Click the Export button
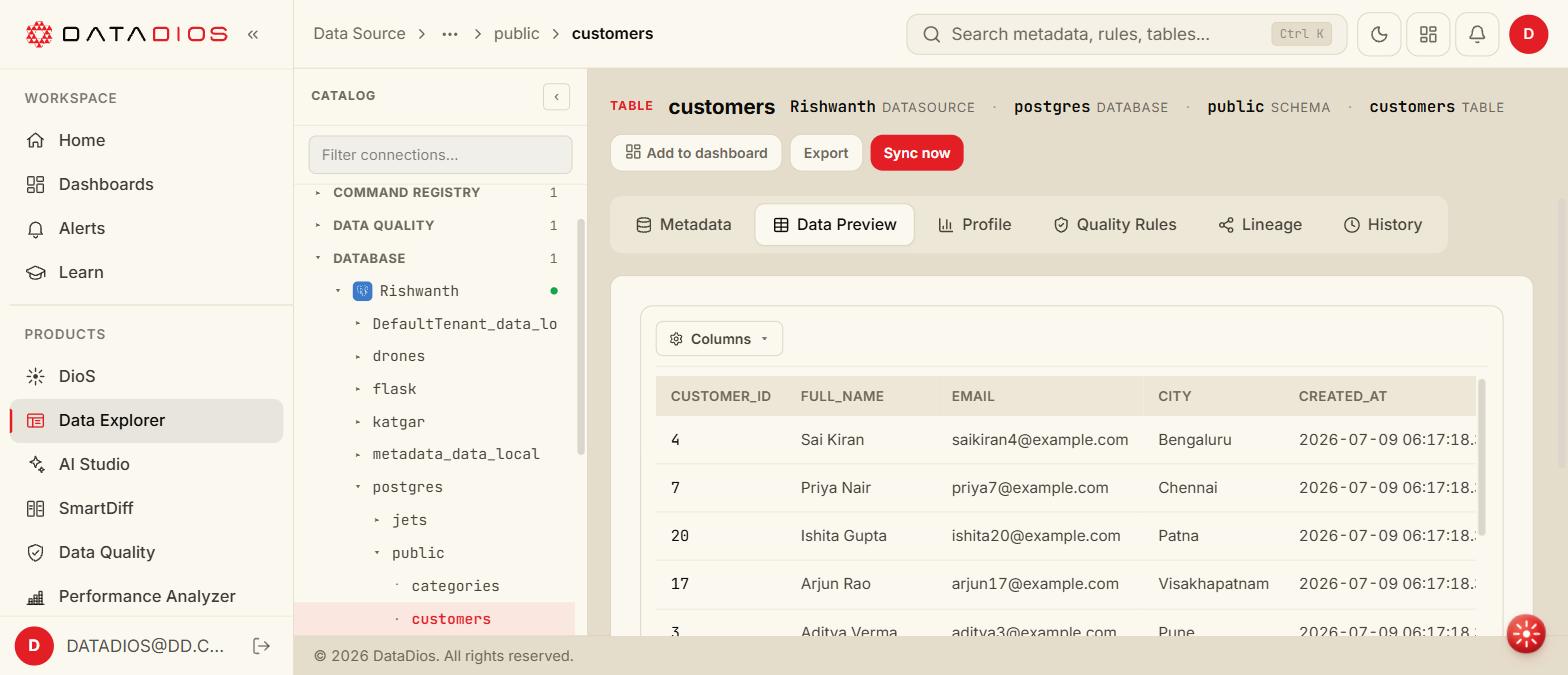1568x675 pixels. pos(826,153)
